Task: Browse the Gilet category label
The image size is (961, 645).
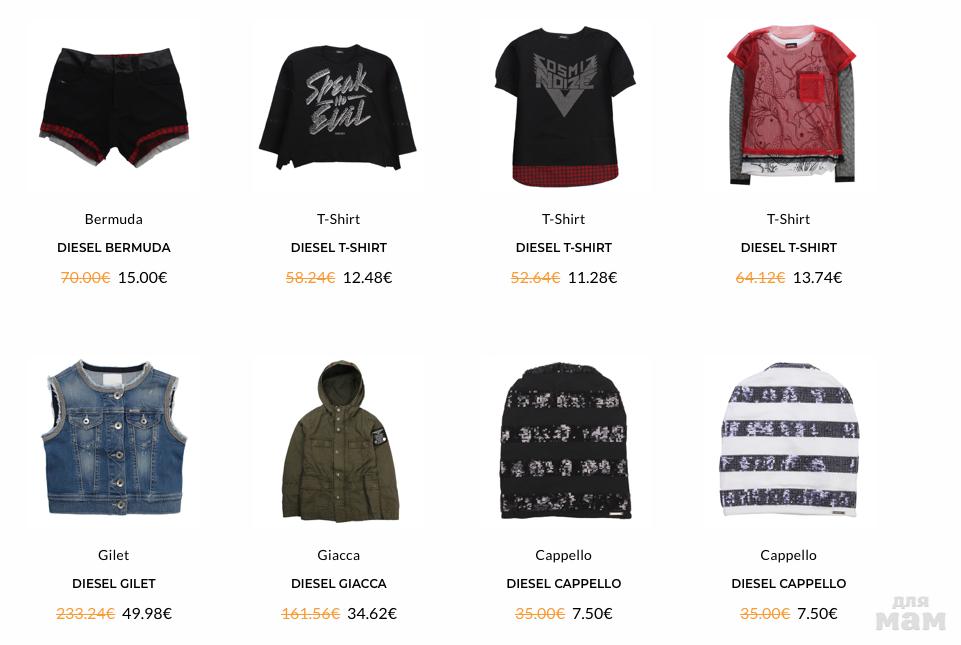Action: tap(114, 555)
